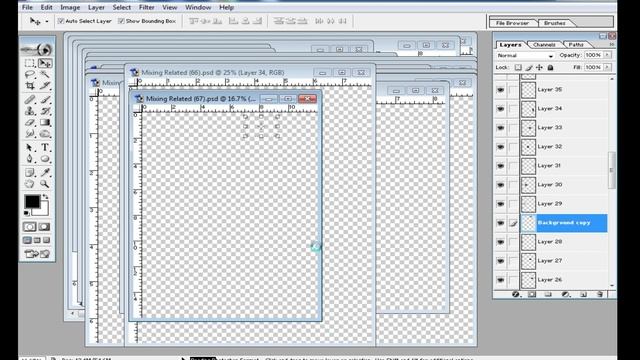Image resolution: width=640 pixels, height=360 pixels.
Task: Reset to default colors icon
Action: point(27,213)
